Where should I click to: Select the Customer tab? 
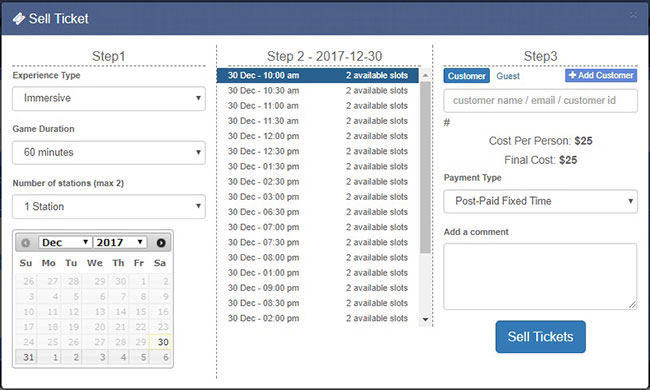click(x=466, y=76)
